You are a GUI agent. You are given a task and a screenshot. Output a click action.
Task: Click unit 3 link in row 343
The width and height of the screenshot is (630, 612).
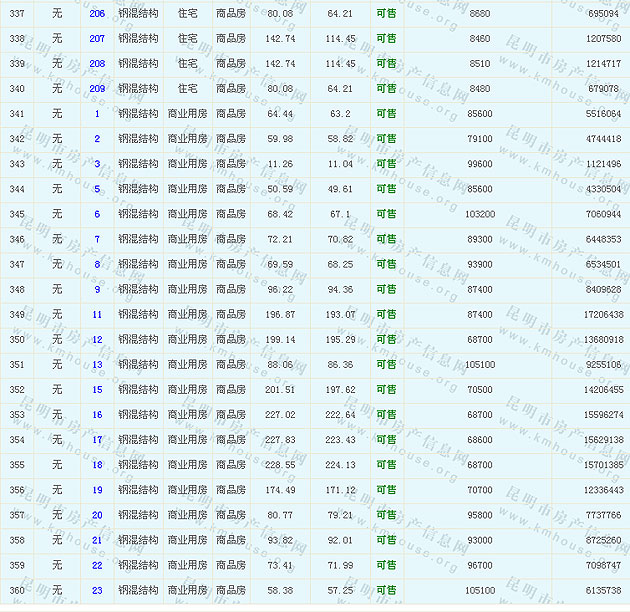coord(97,164)
